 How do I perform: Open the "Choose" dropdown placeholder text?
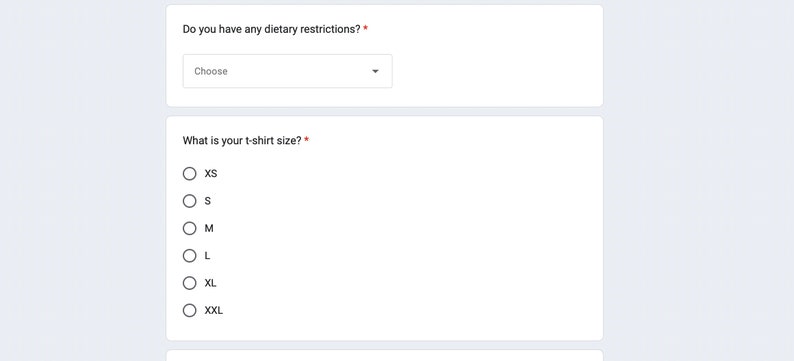[x=211, y=71]
